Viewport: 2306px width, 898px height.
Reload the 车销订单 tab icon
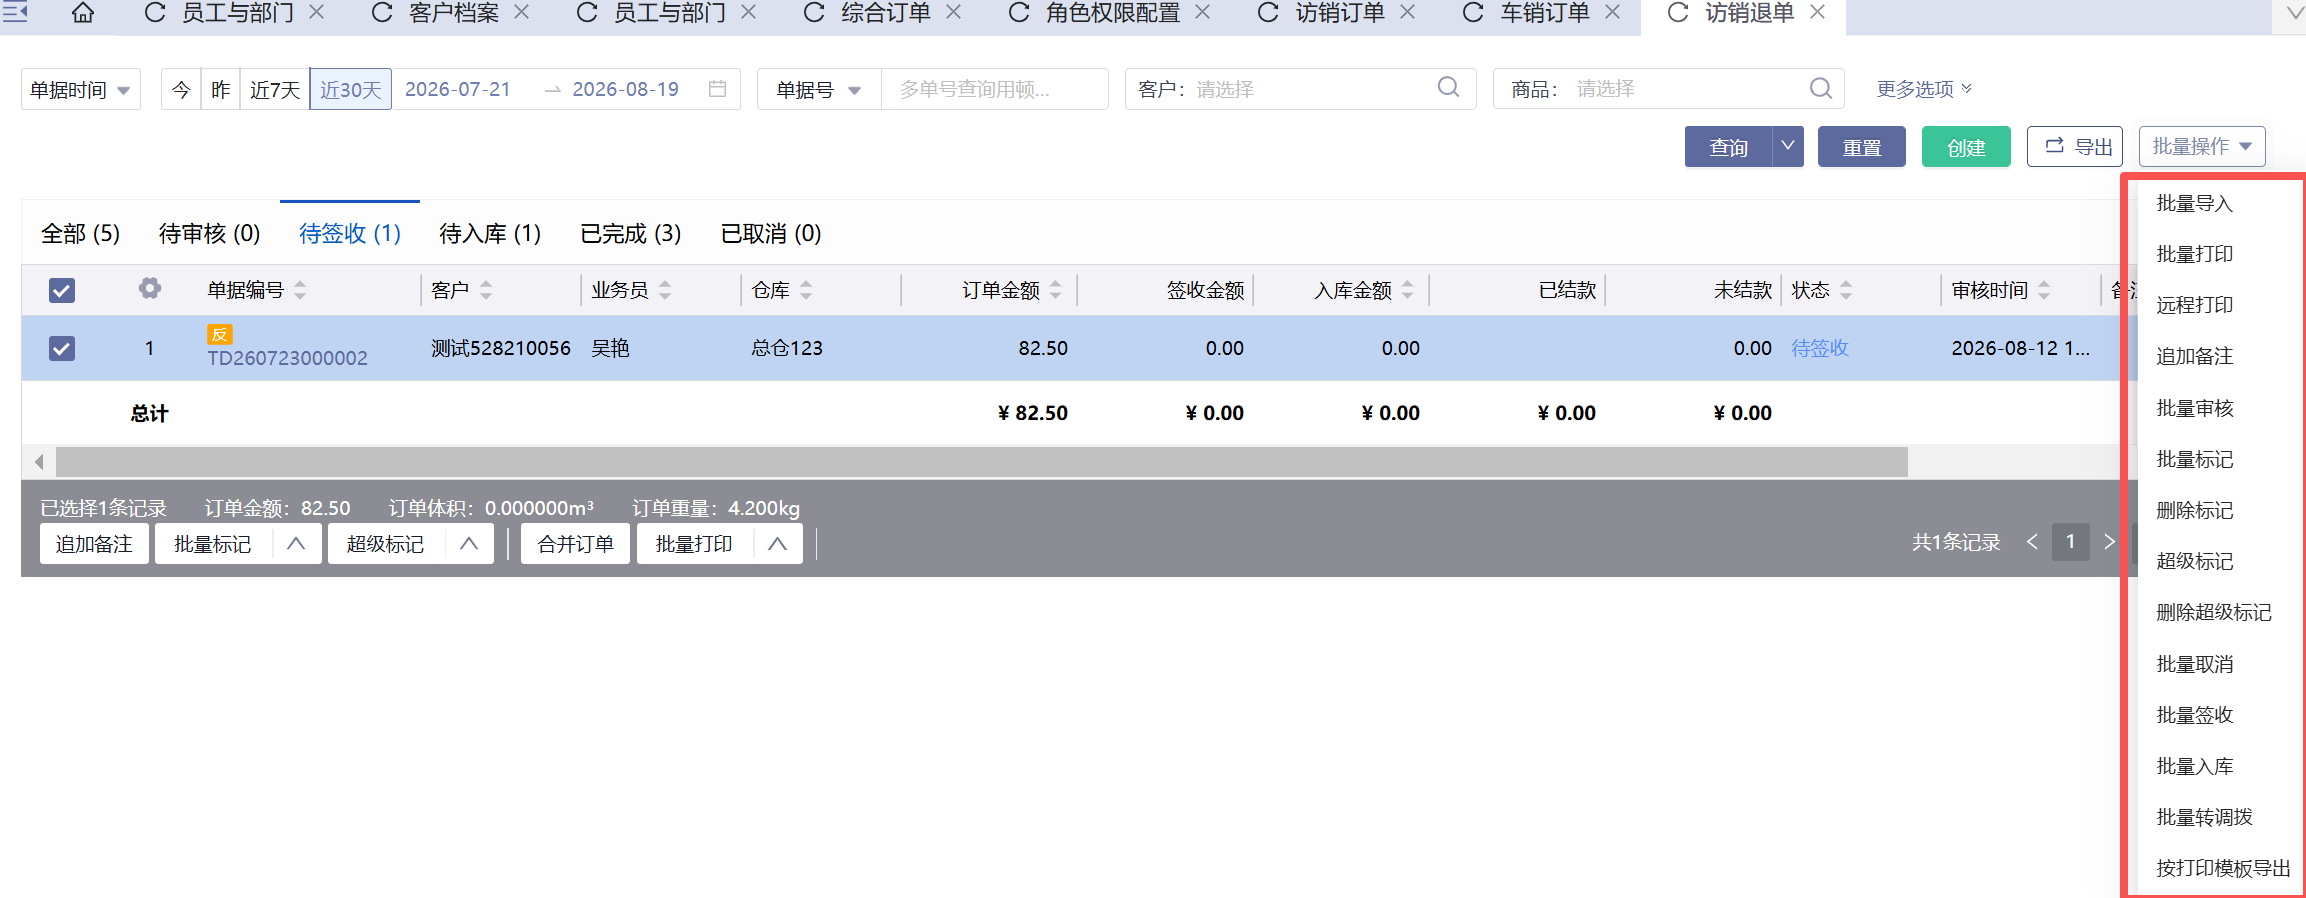point(1473,13)
